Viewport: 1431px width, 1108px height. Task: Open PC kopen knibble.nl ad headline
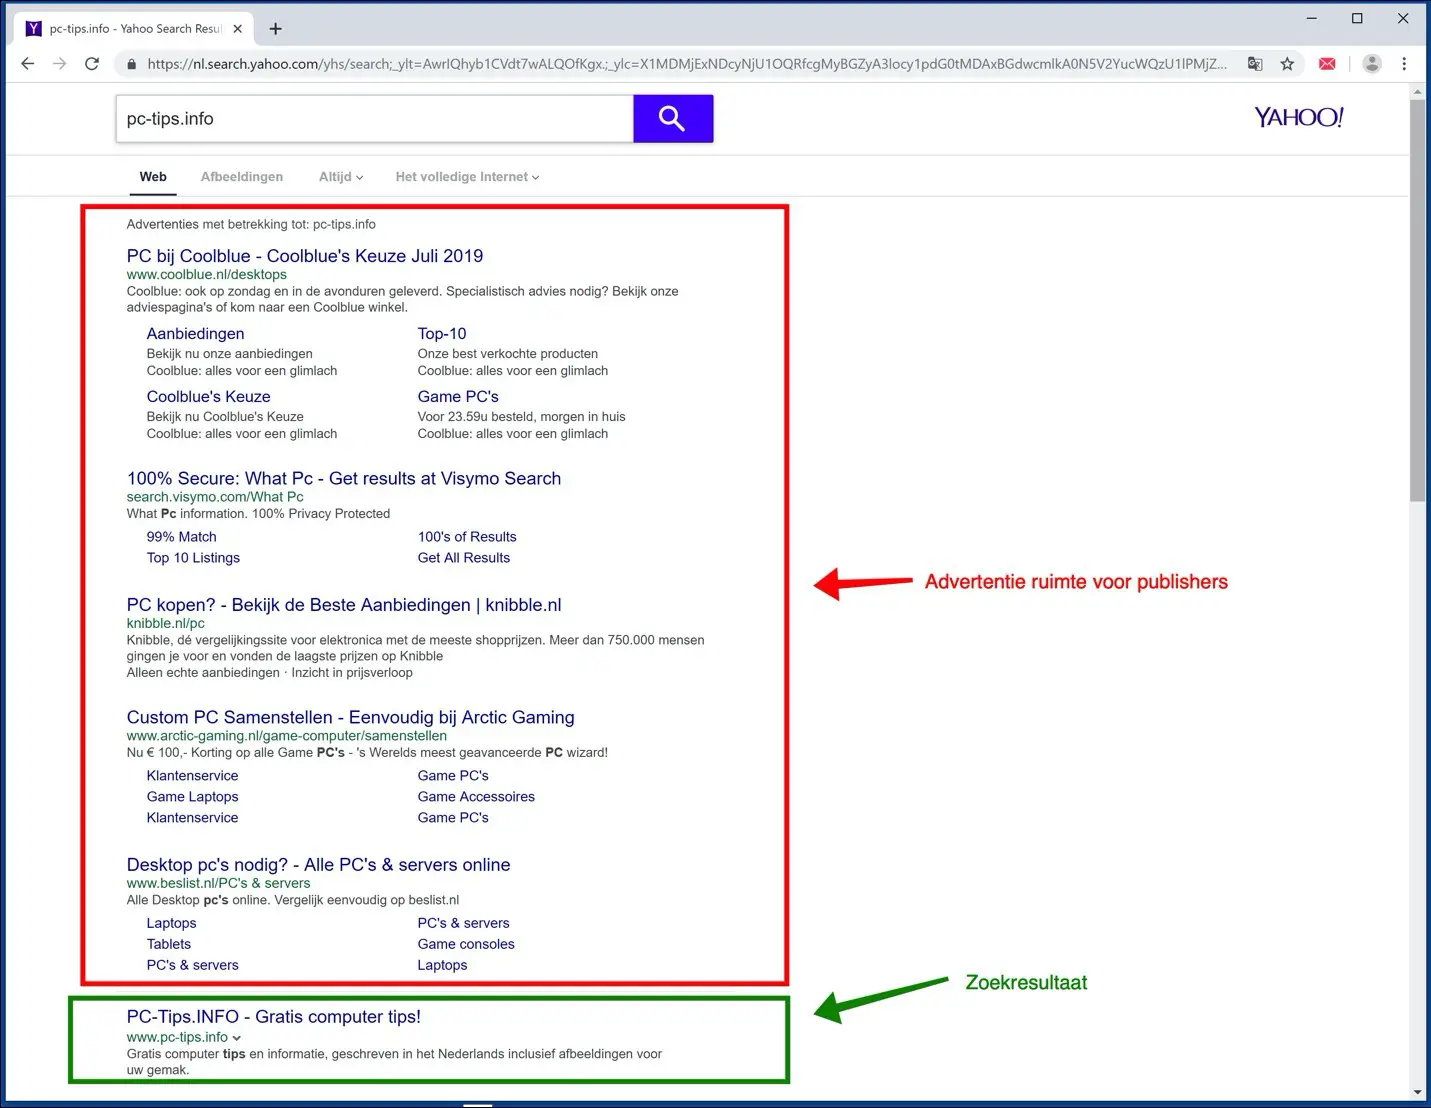344,605
